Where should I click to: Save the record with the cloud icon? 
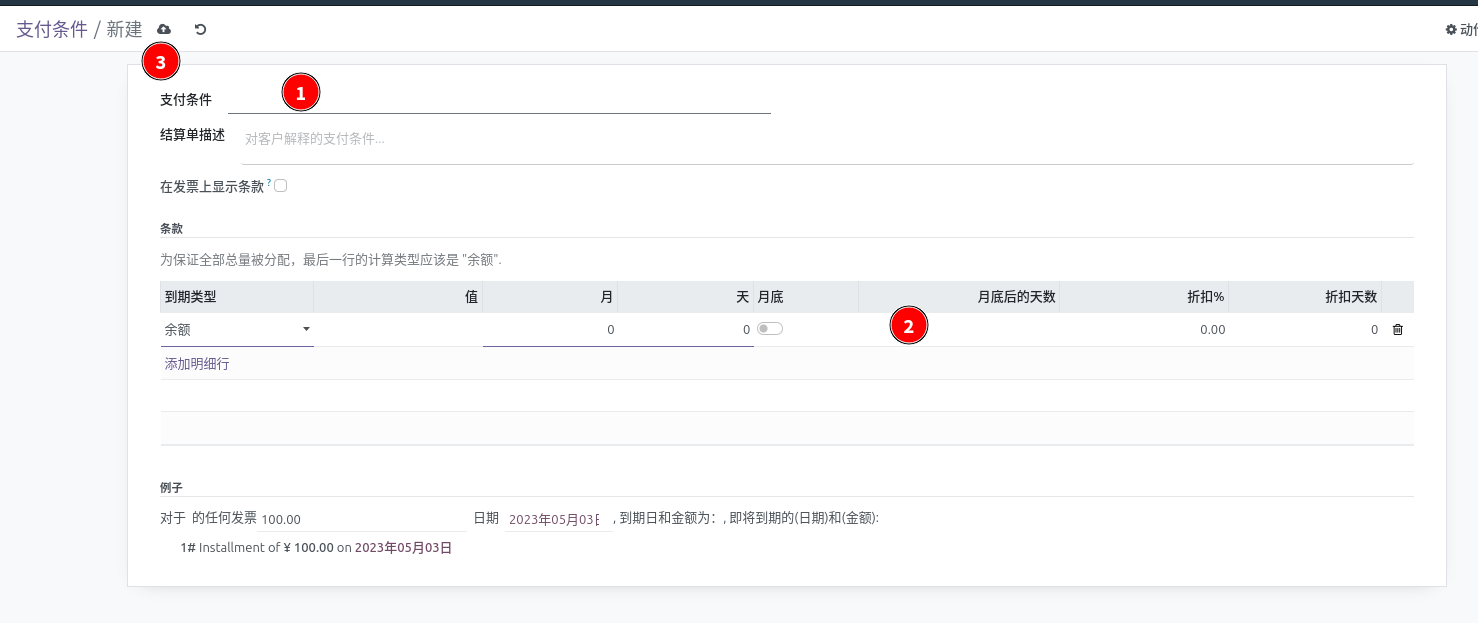click(x=164, y=30)
